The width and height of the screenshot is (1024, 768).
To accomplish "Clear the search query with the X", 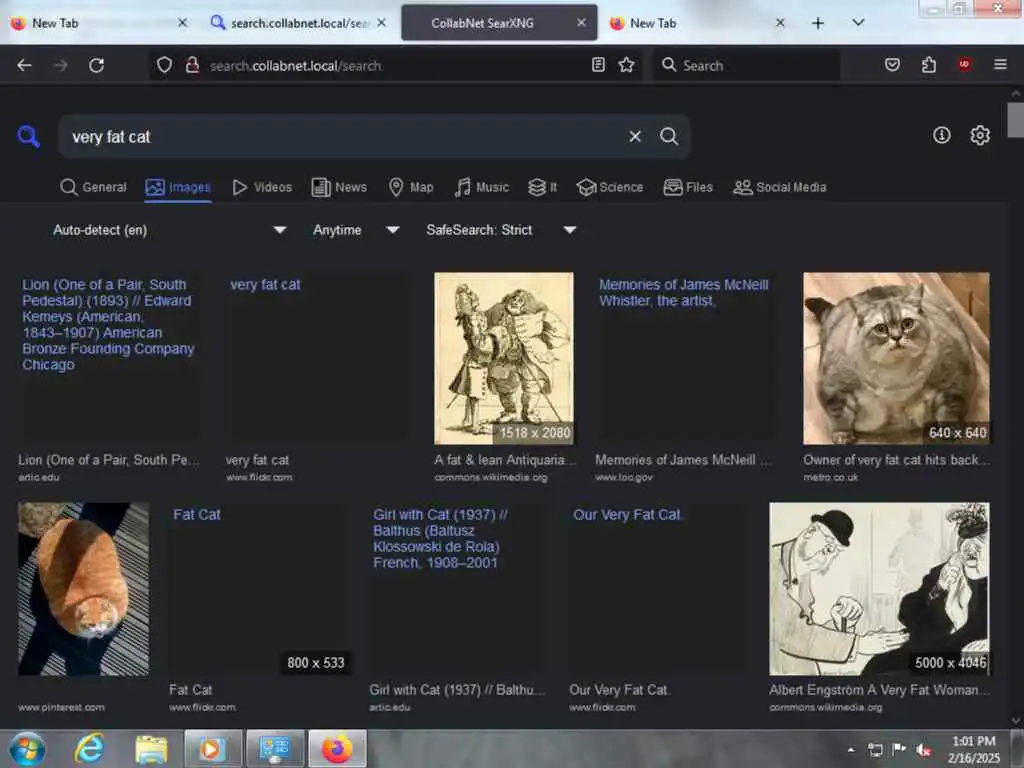I will coord(635,136).
